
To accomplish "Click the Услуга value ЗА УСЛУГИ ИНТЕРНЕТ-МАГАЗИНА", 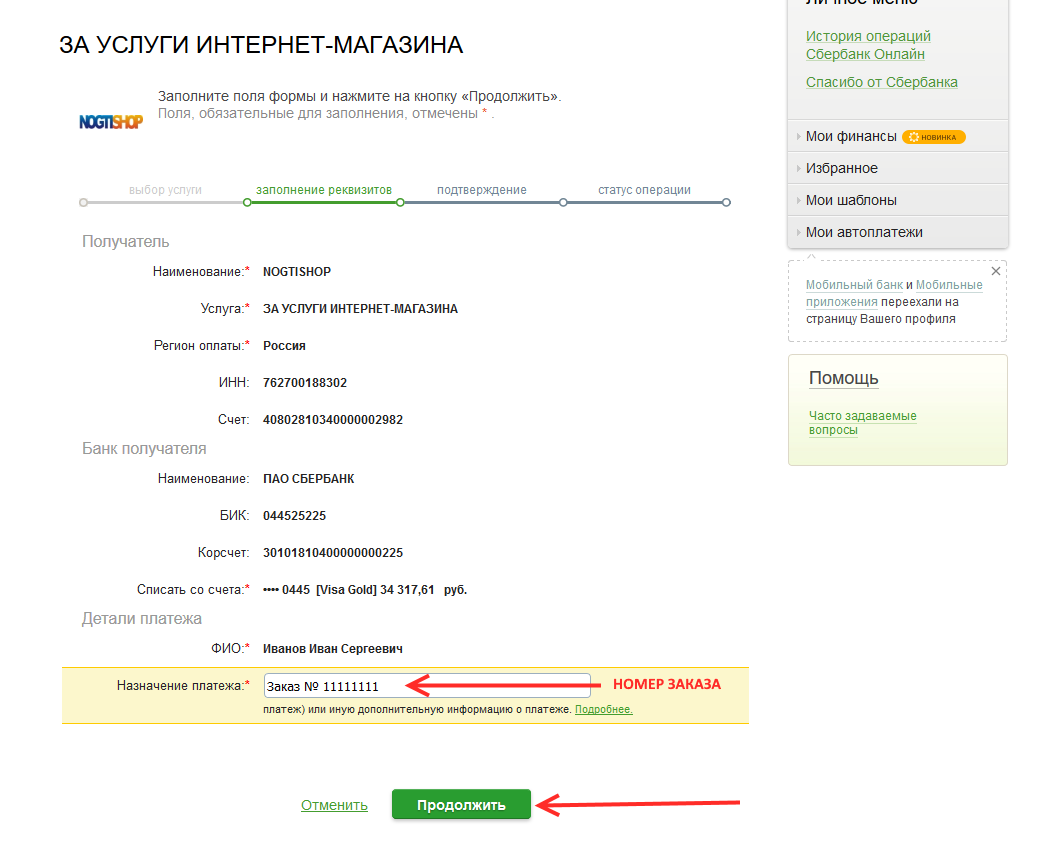I will pyautogui.click(x=360, y=309).
